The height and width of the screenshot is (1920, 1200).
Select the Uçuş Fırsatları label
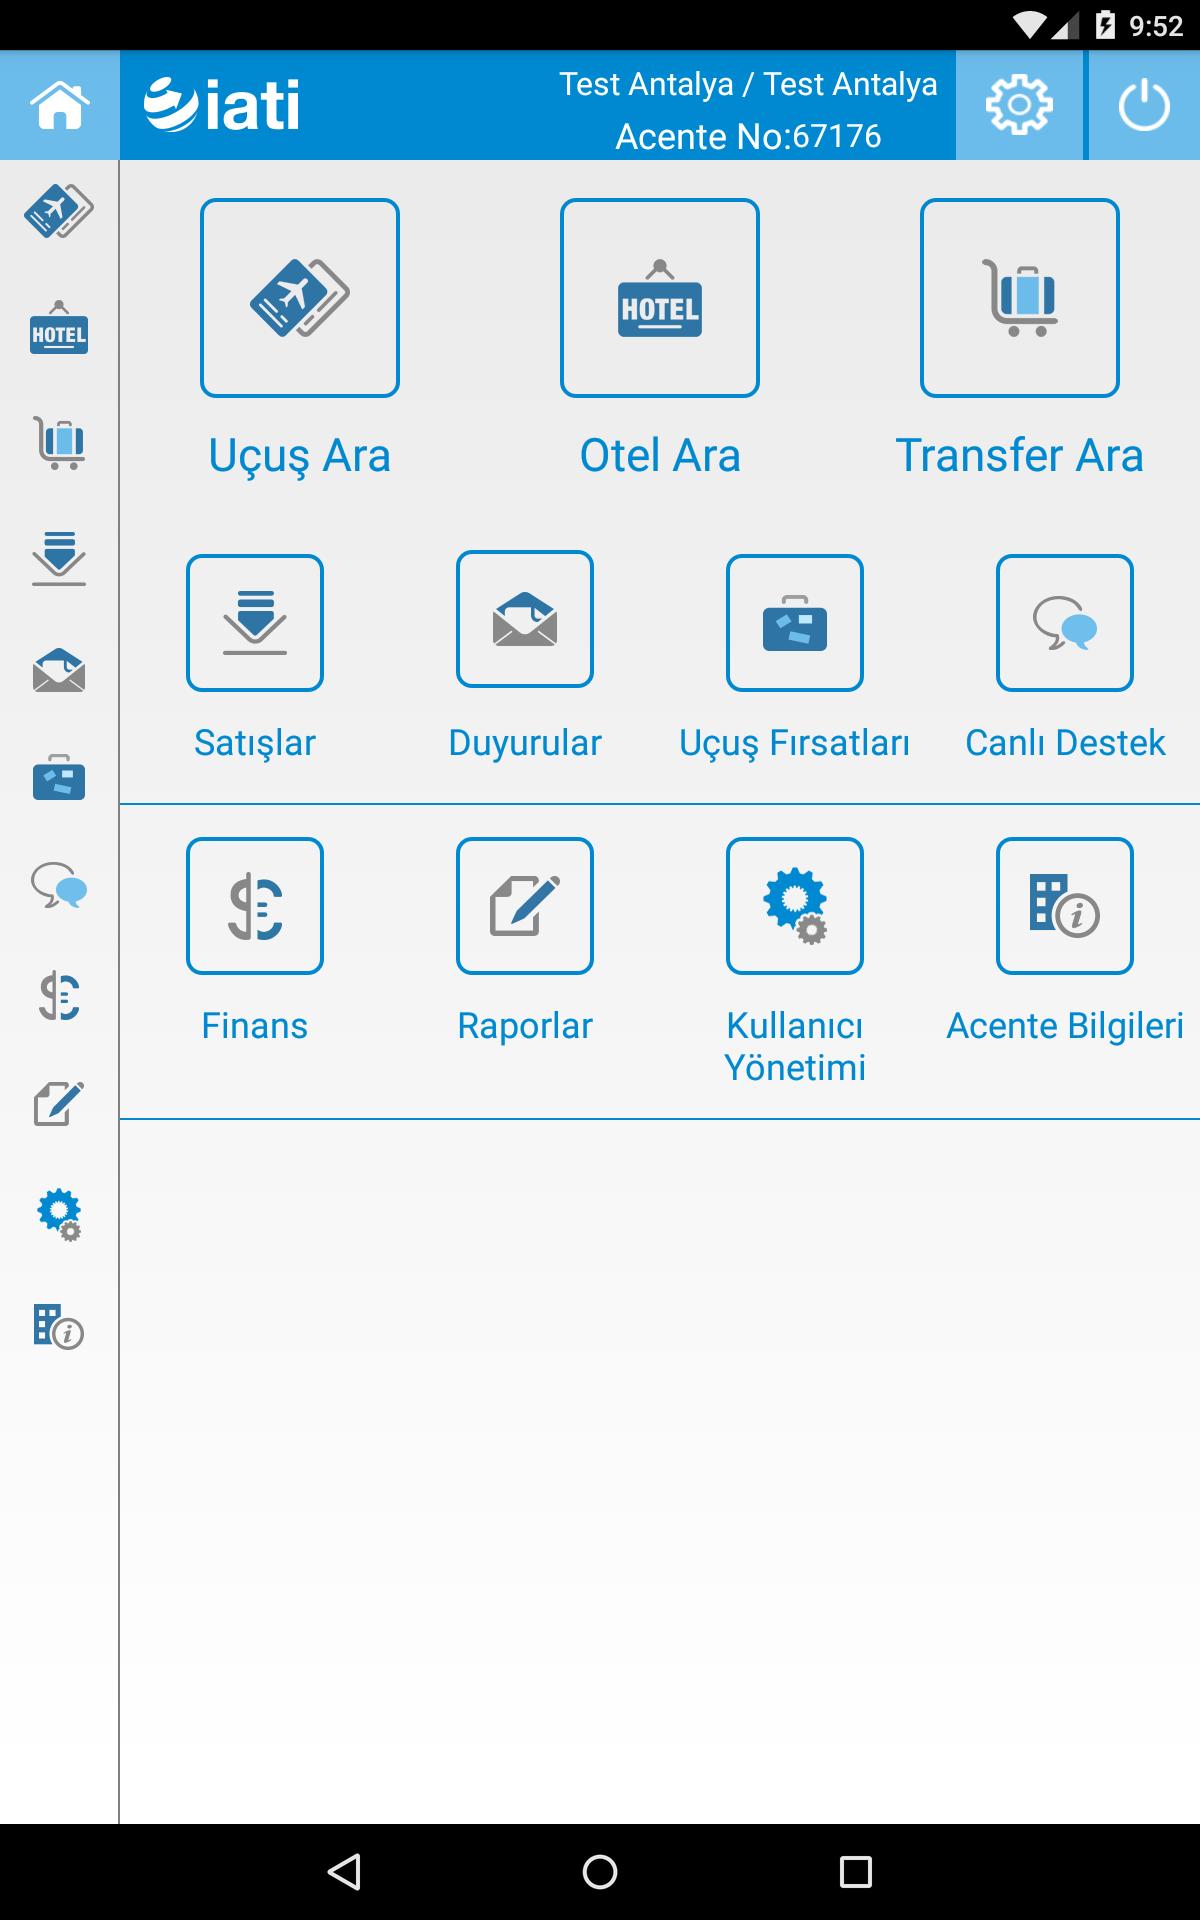tap(795, 744)
